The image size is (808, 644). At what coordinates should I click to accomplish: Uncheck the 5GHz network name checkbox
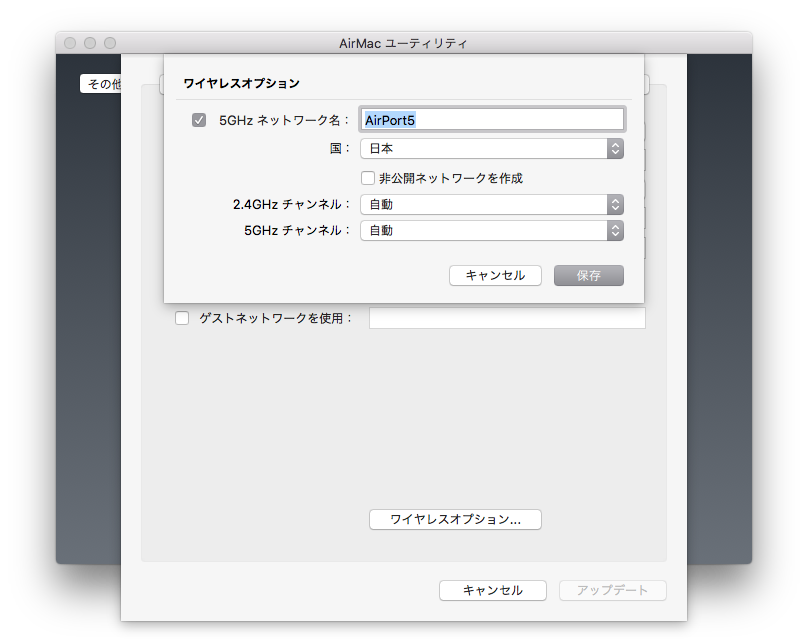click(x=199, y=120)
